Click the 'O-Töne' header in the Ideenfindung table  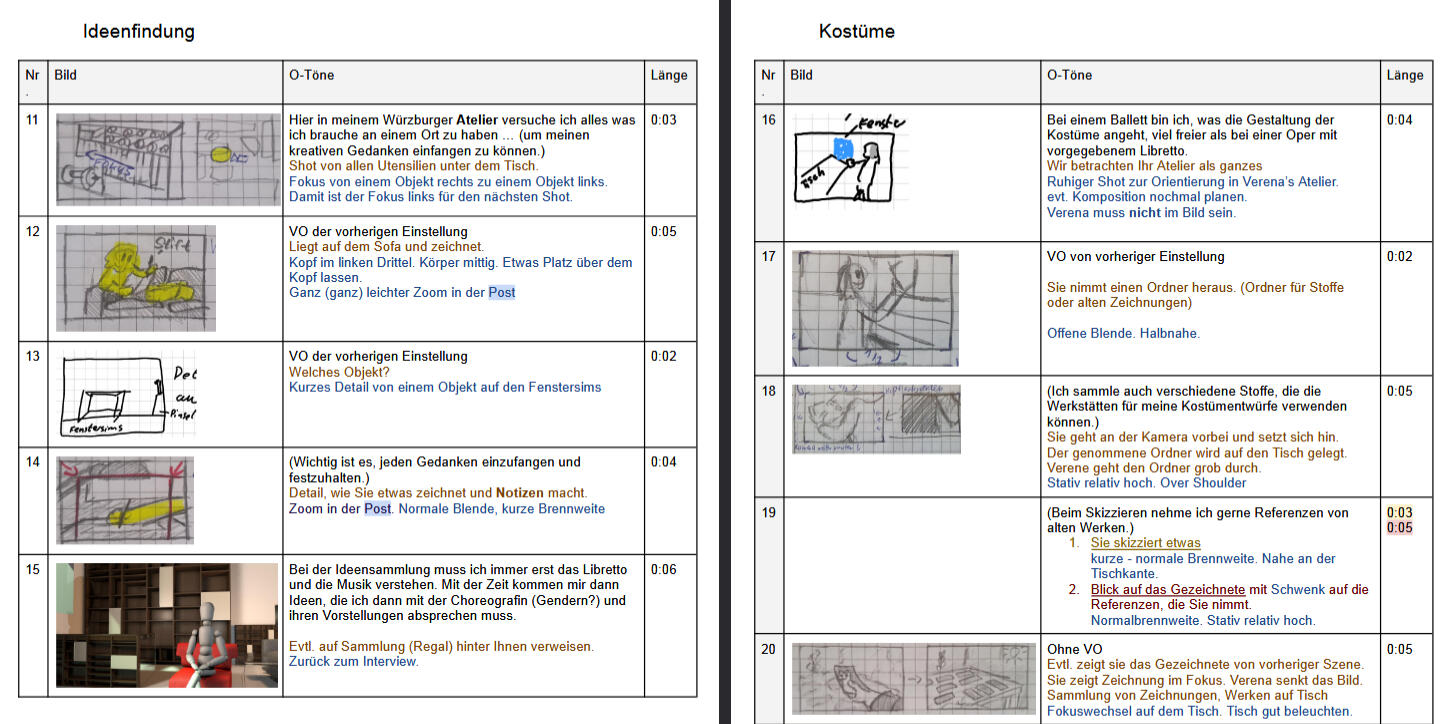[311, 75]
